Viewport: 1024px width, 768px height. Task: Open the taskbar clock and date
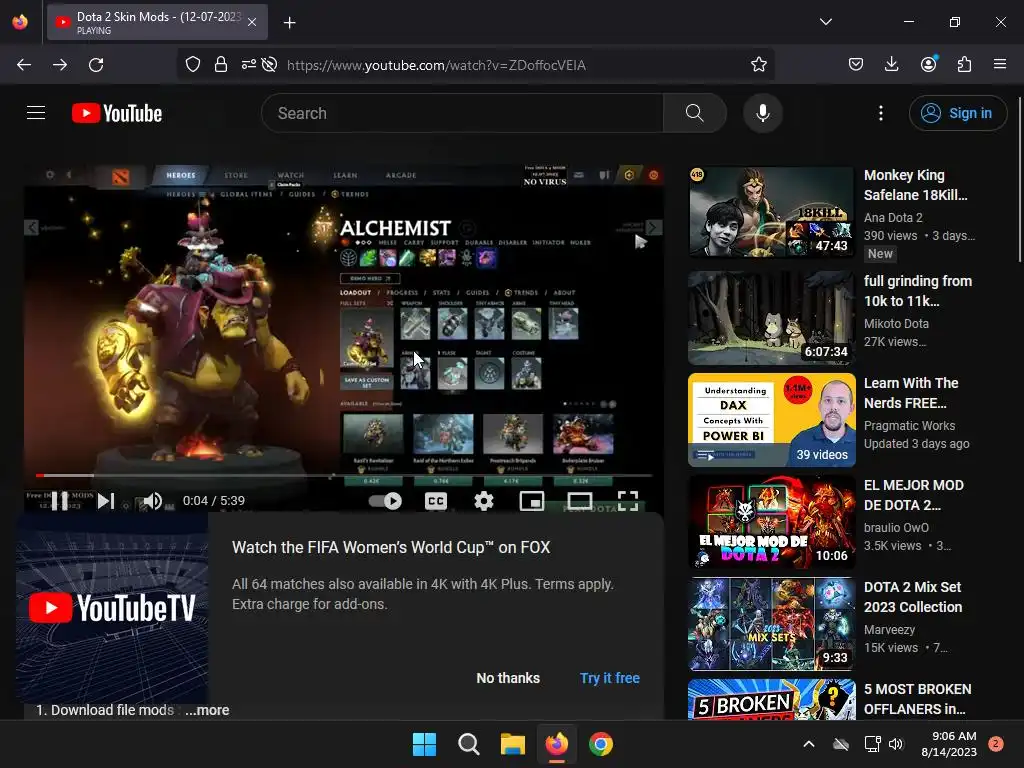(949, 744)
